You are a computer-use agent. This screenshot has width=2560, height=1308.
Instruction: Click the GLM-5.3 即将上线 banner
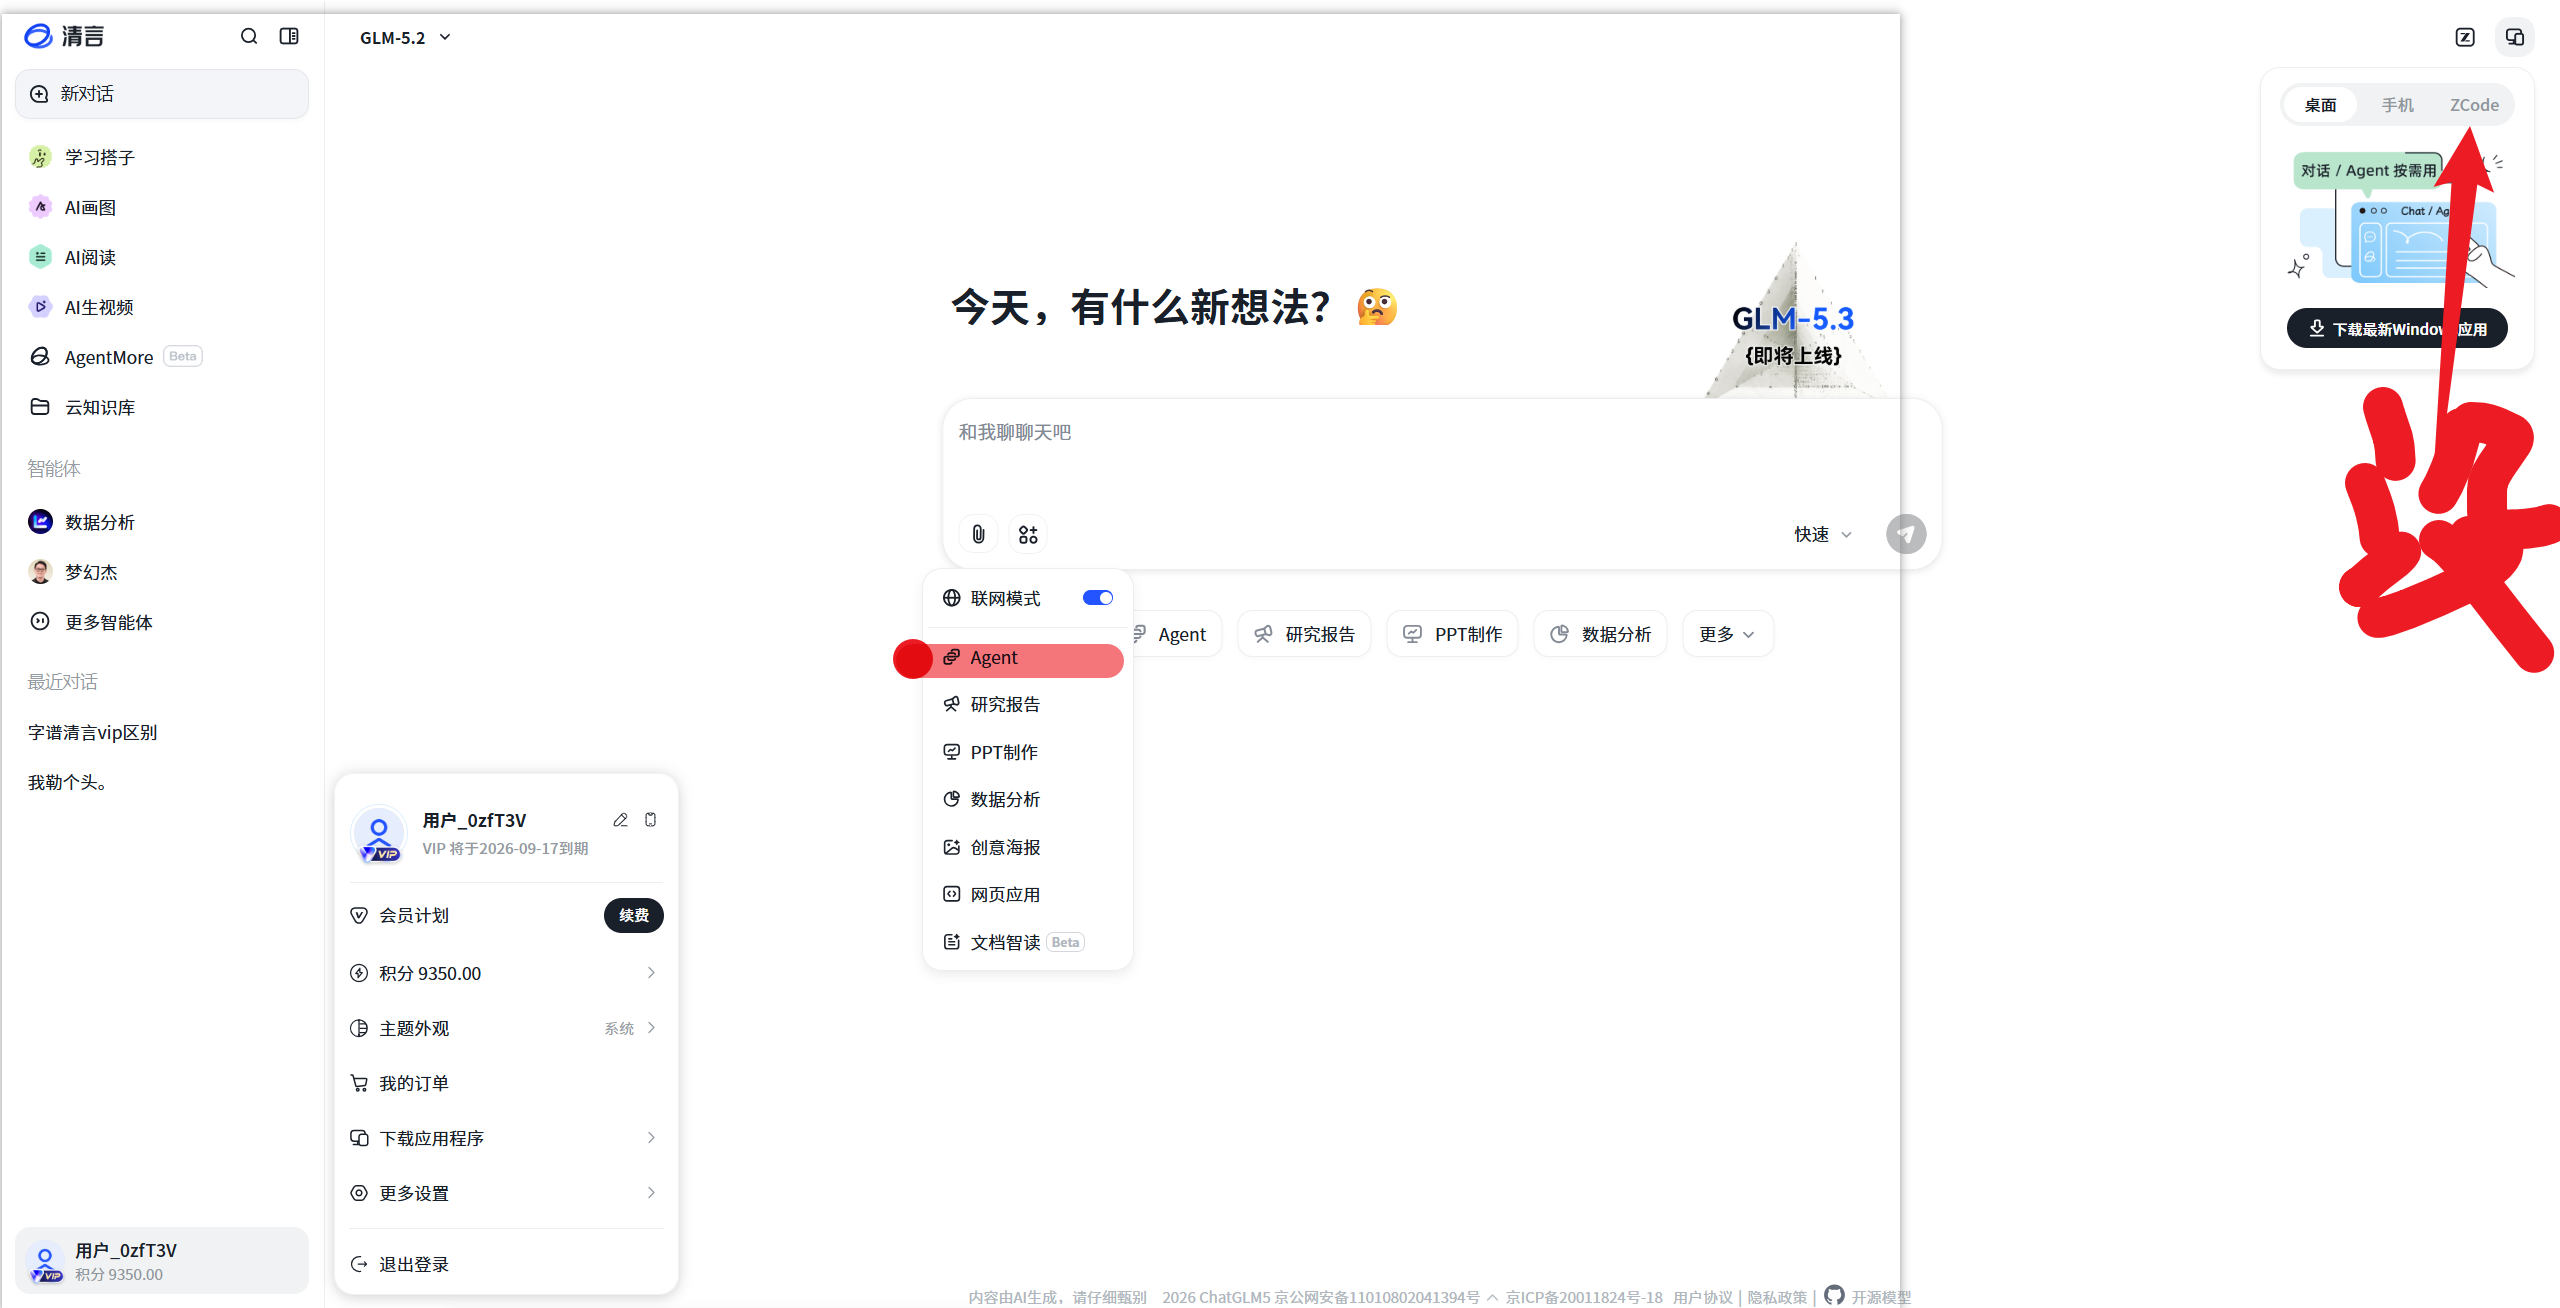pos(1793,322)
